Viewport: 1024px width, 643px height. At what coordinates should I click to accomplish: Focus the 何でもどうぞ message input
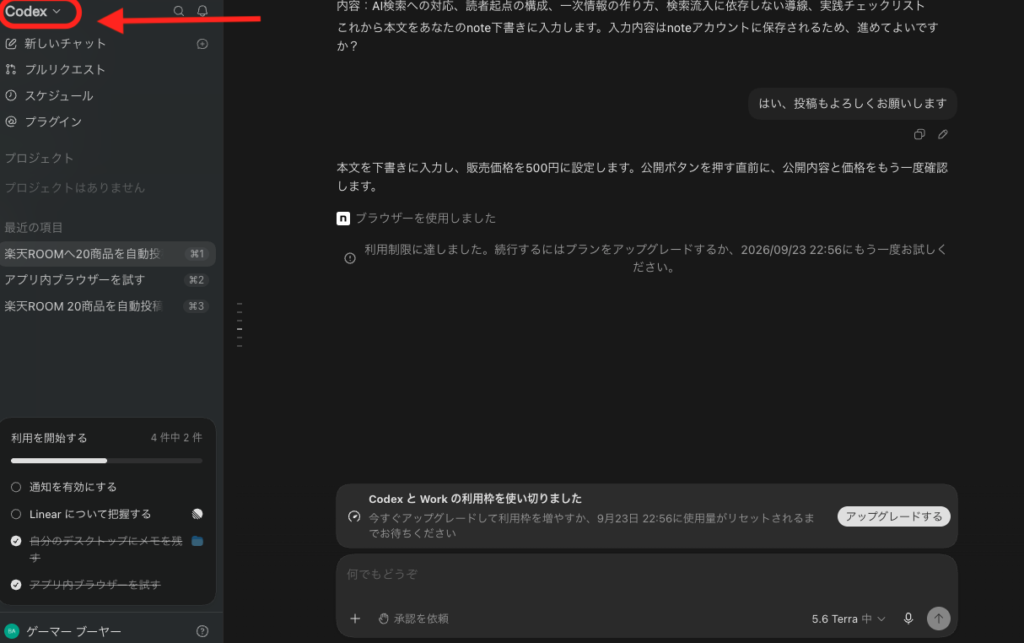[647, 574]
